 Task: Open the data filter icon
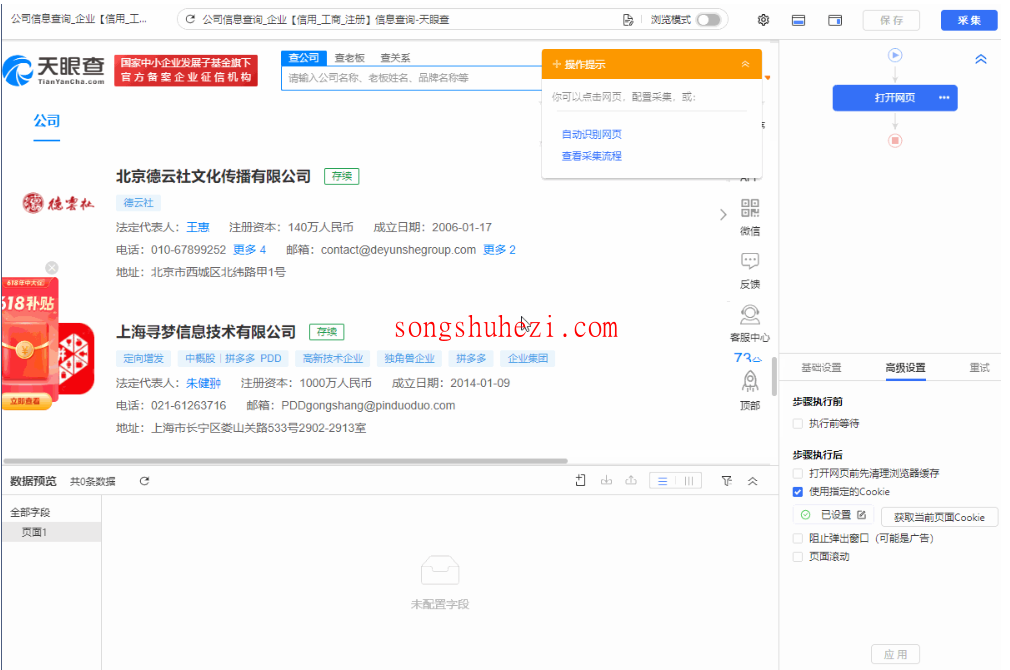click(x=727, y=481)
